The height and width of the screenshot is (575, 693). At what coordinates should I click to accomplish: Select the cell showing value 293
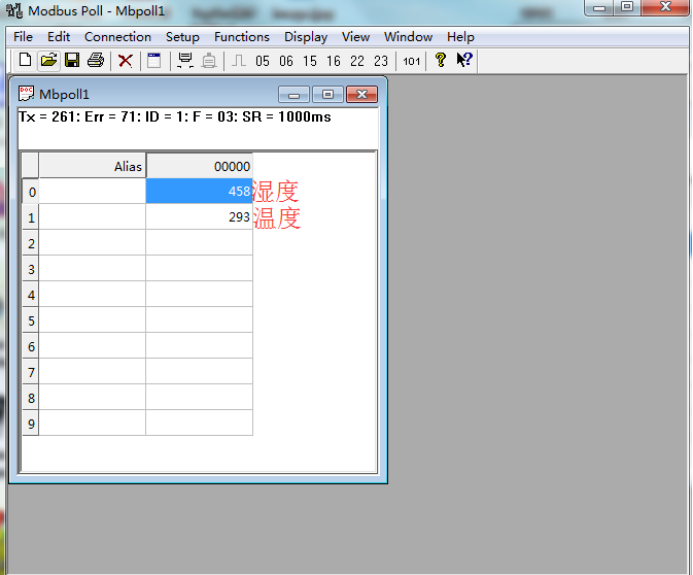pos(199,217)
